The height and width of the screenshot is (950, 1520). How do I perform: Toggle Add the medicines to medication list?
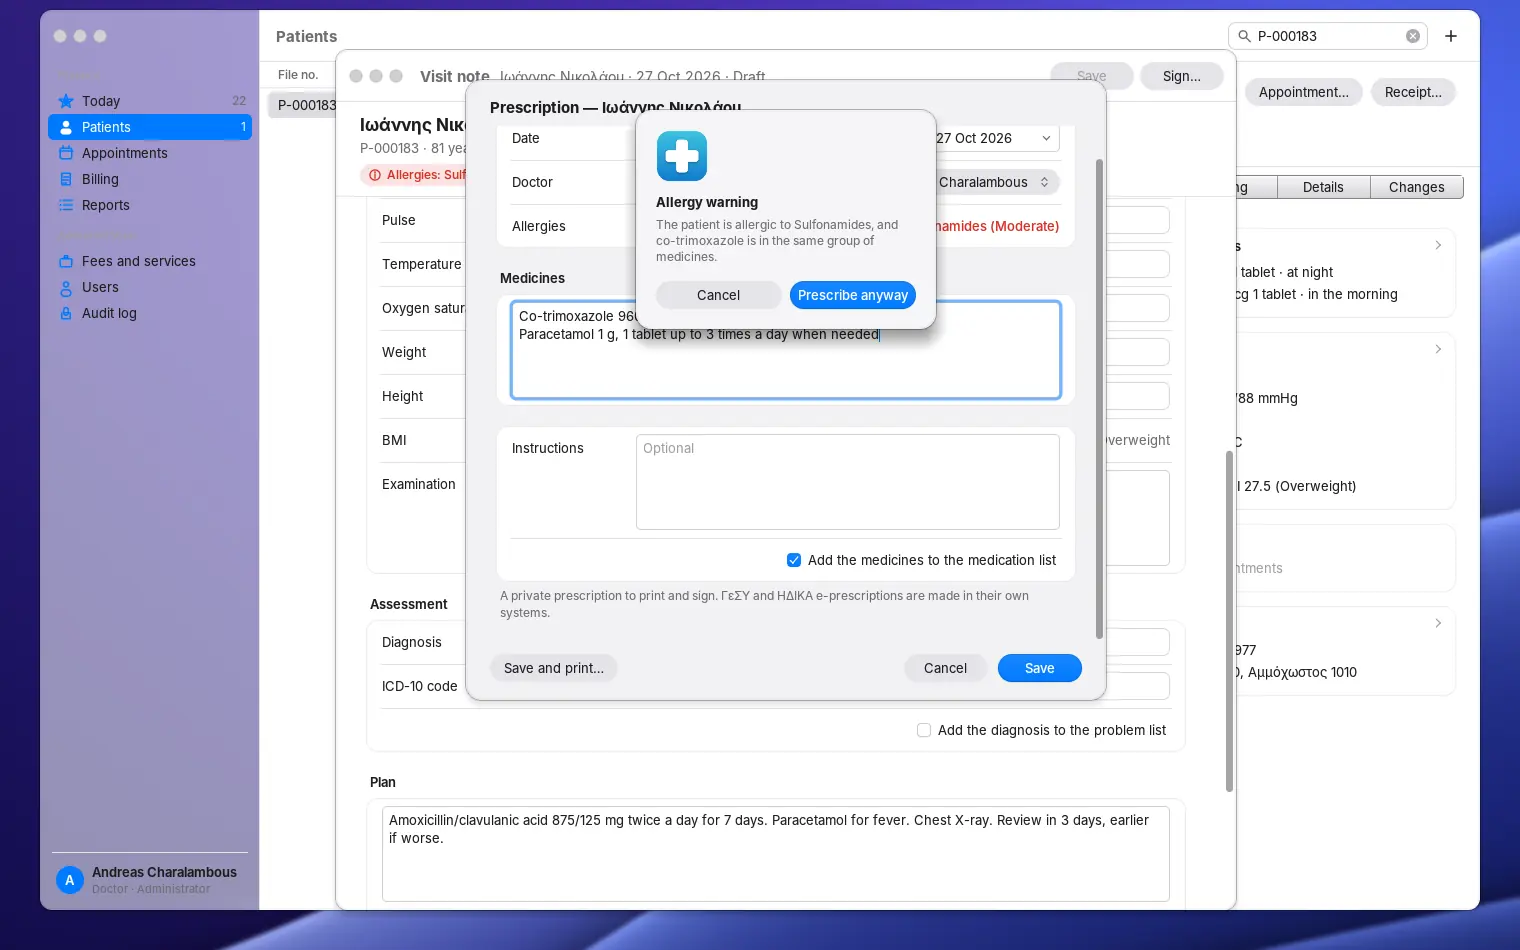[794, 560]
